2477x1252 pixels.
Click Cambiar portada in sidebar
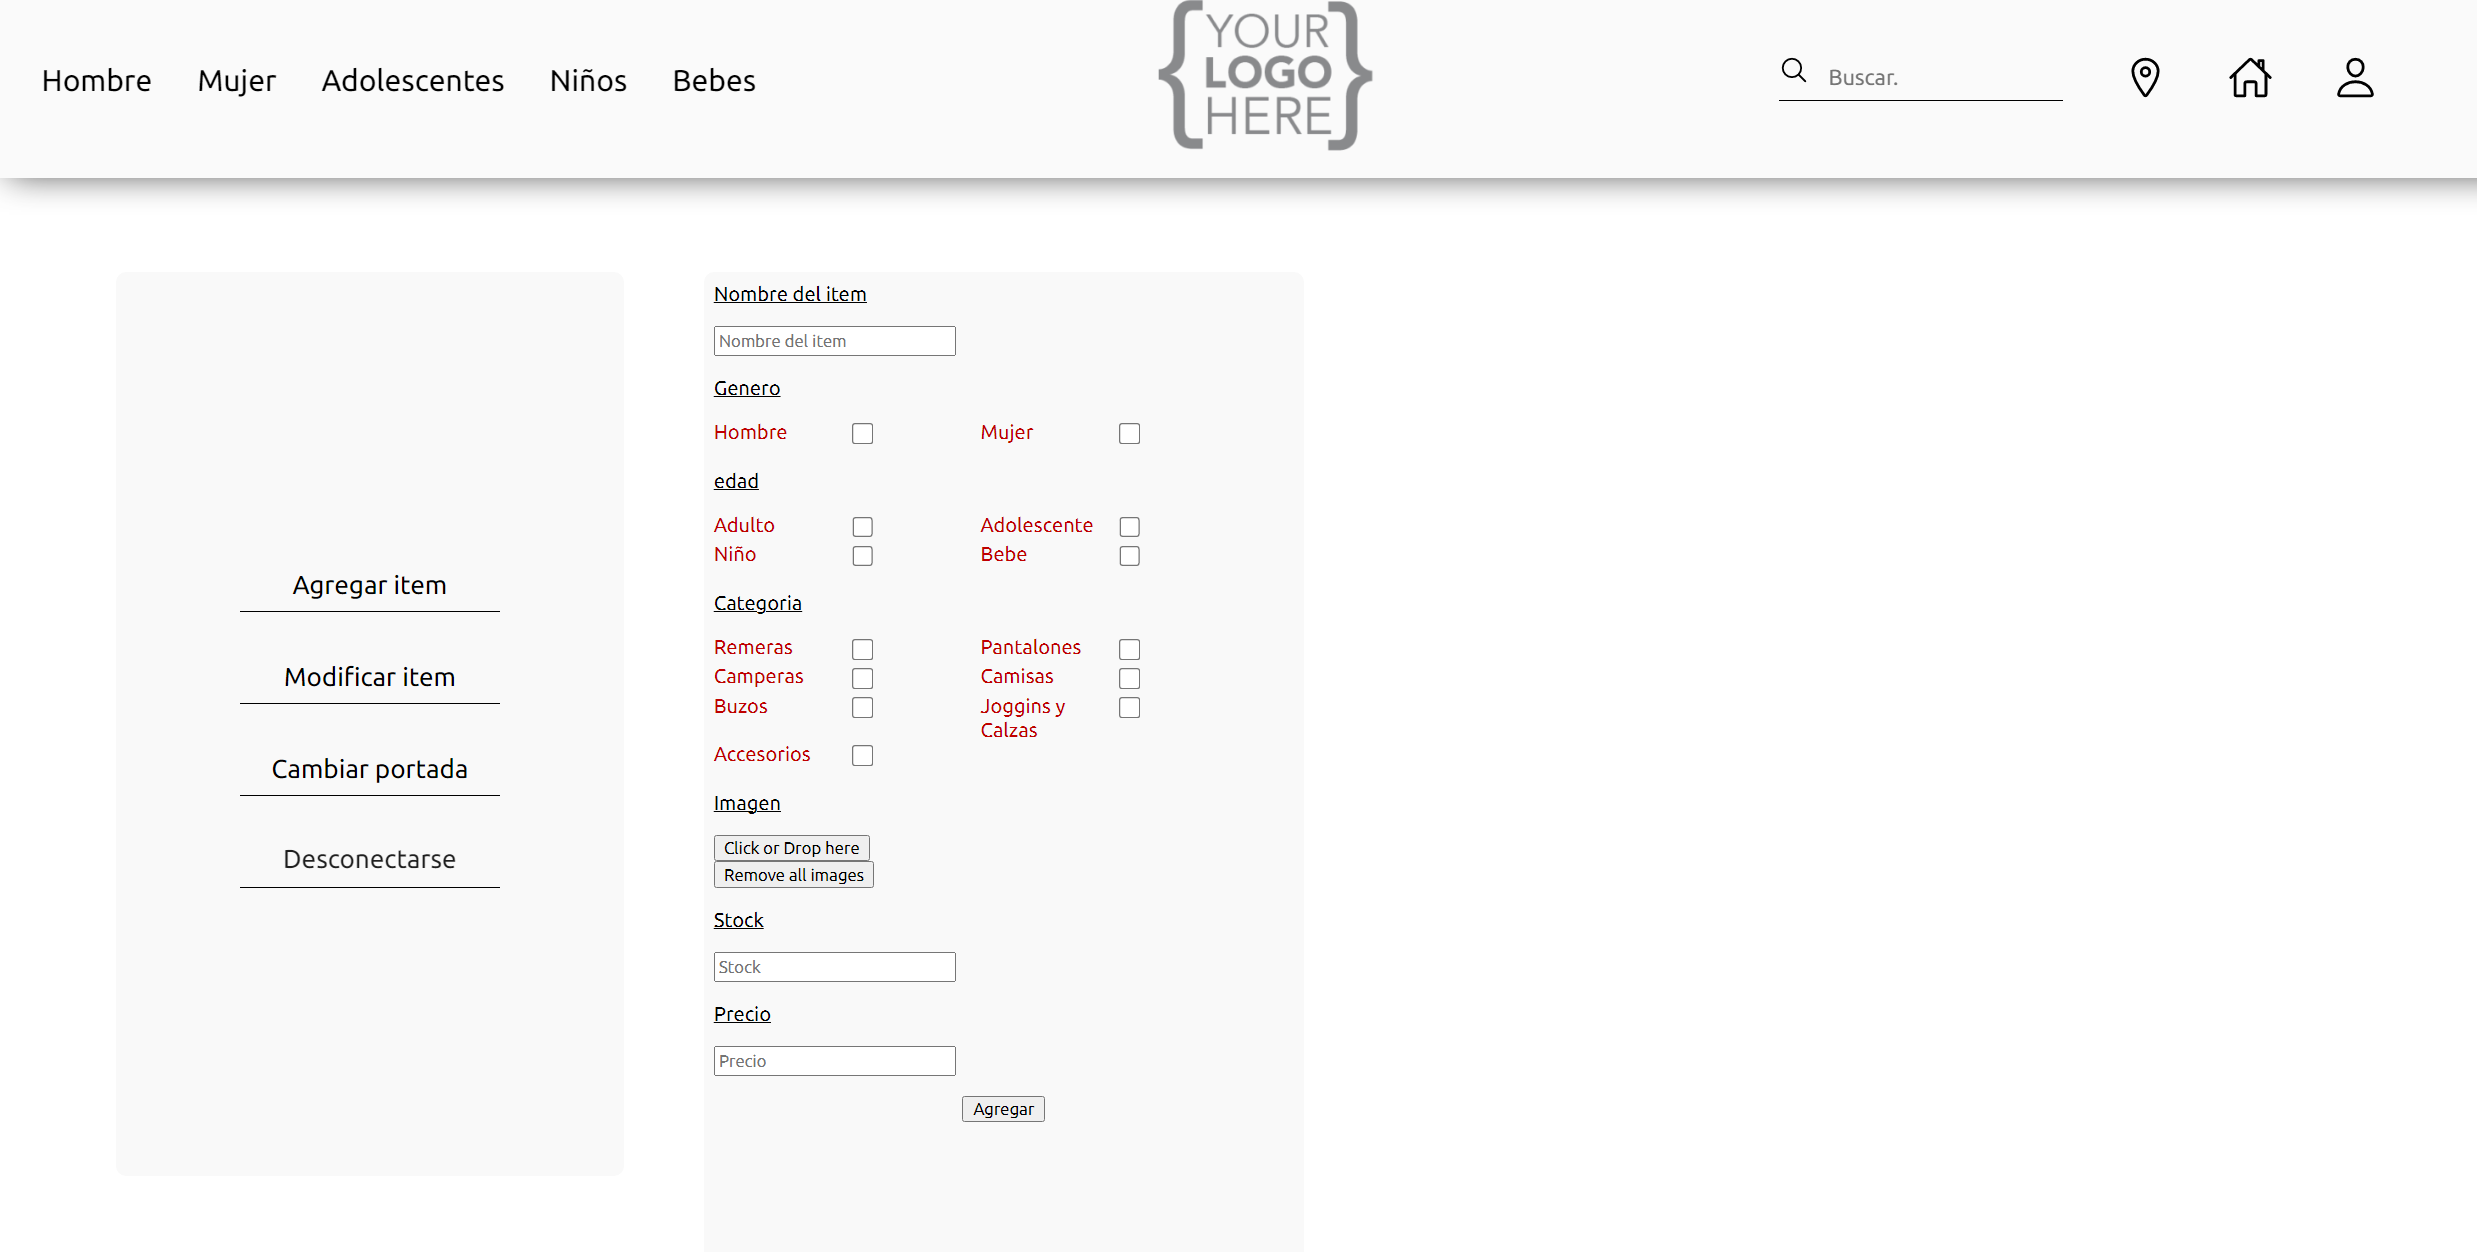369,769
